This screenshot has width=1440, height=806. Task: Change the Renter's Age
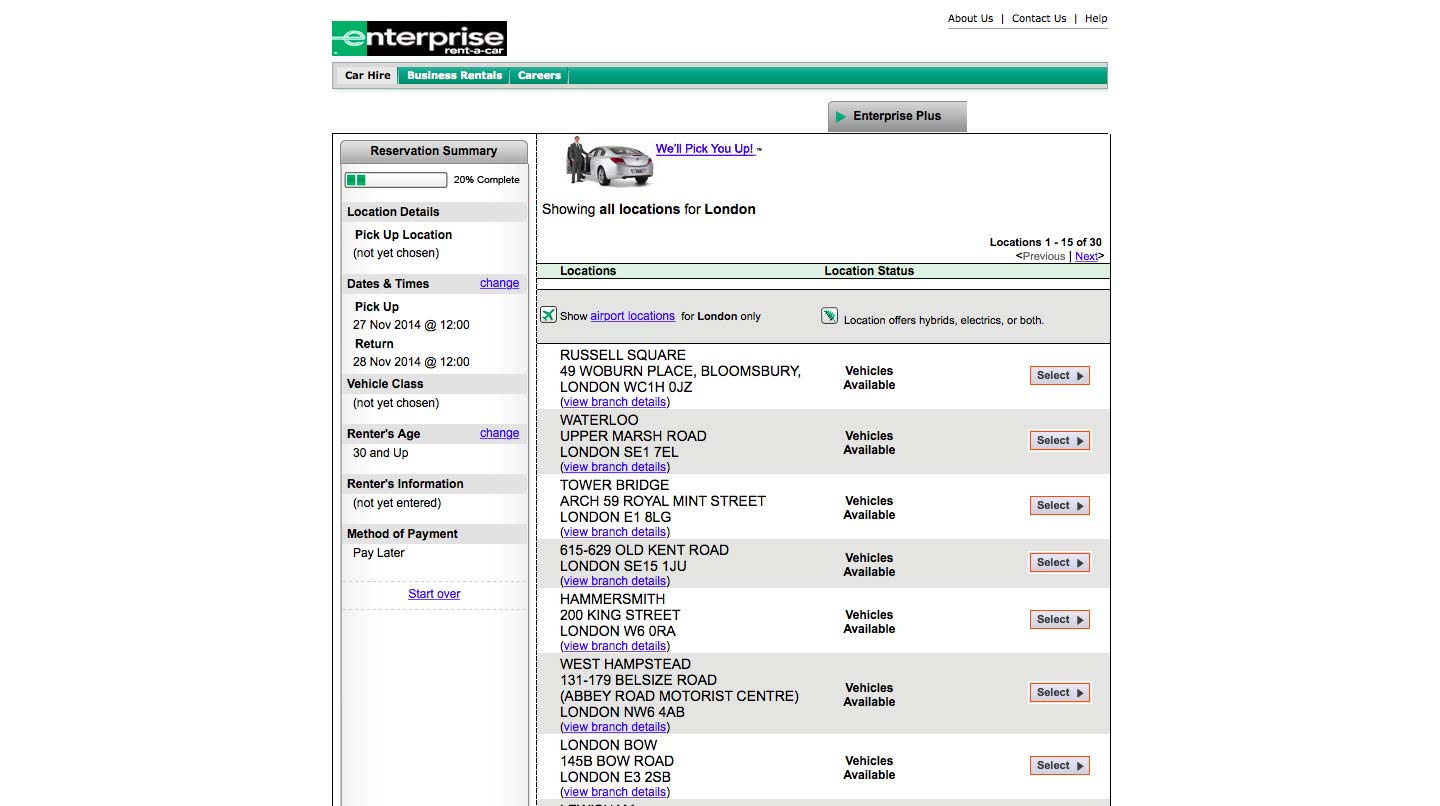click(x=499, y=433)
